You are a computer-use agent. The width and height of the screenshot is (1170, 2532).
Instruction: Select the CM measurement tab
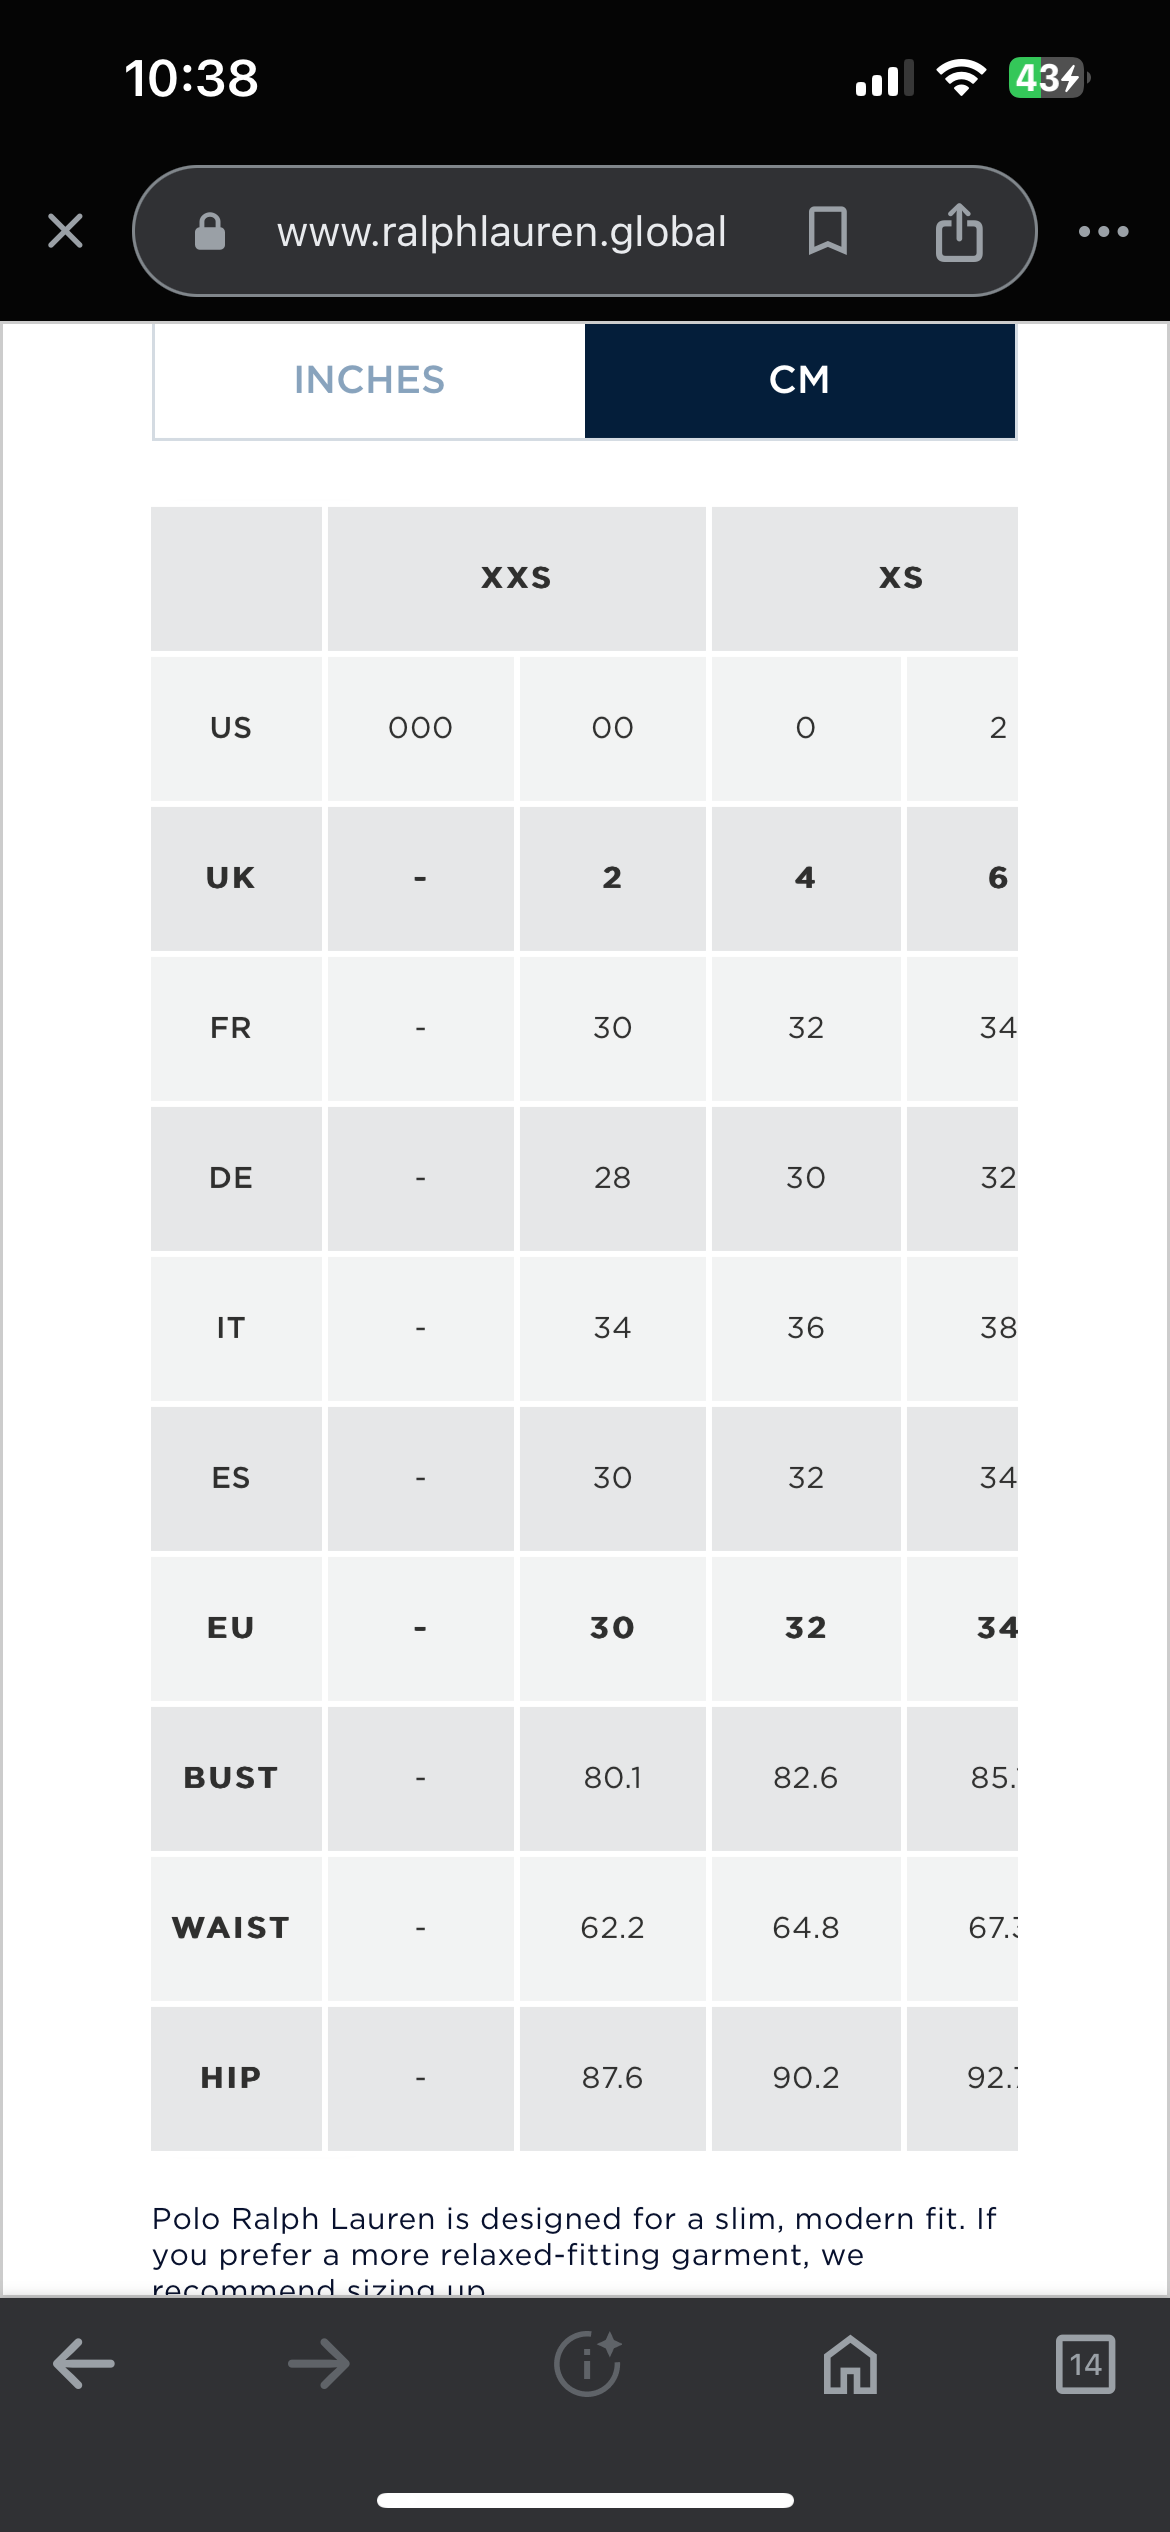(800, 380)
